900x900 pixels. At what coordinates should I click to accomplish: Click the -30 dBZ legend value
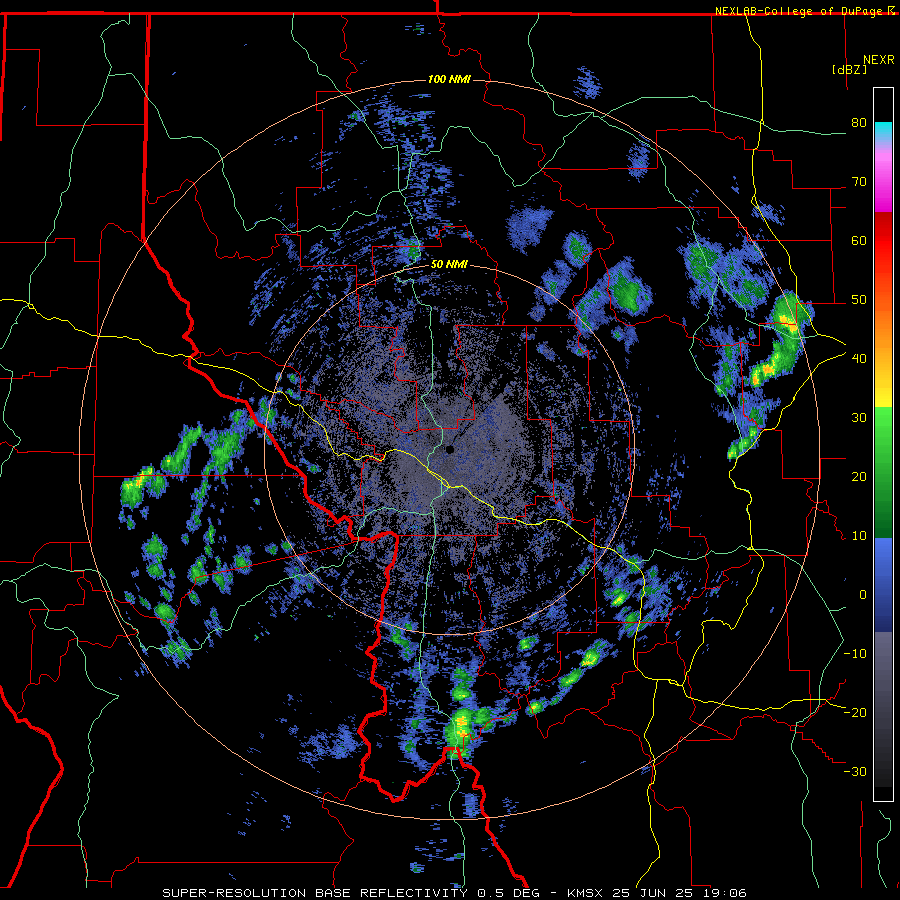855,771
